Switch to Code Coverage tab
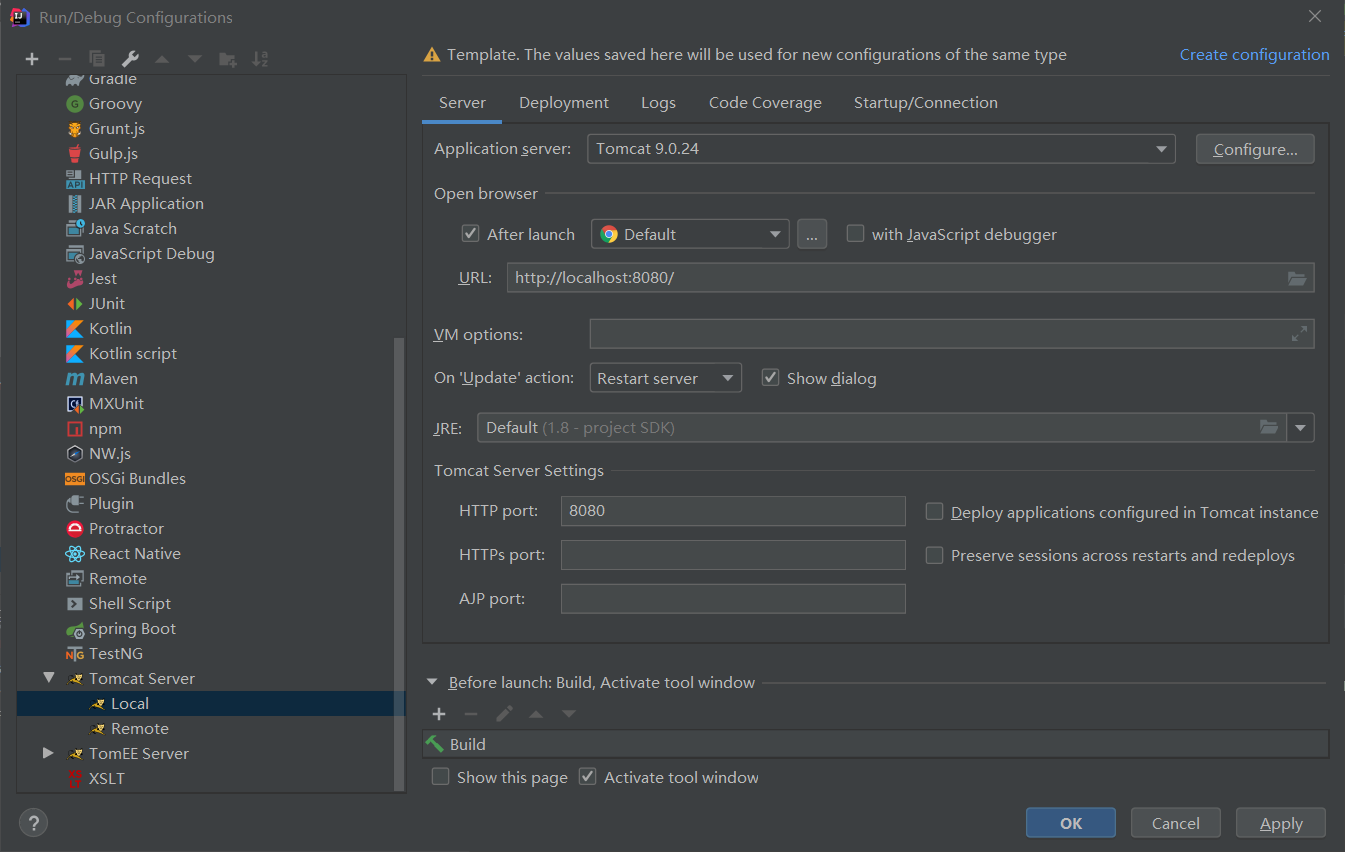 click(x=765, y=103)
